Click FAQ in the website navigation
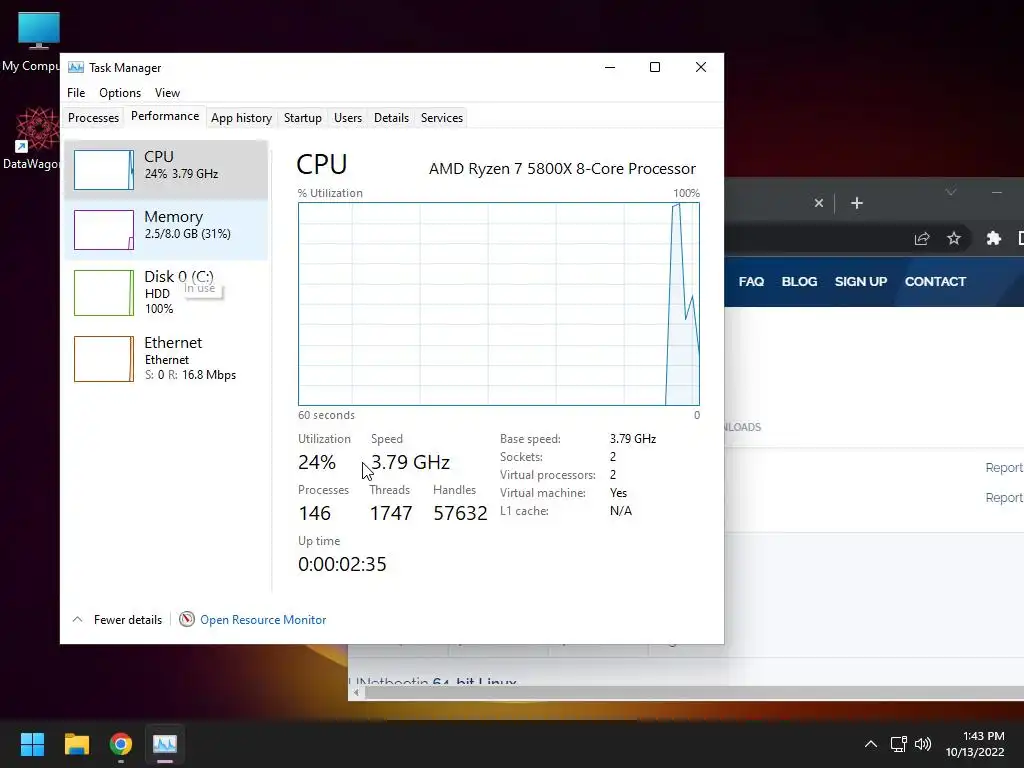This screenshot has width=1024, height=768. (751, 281)
